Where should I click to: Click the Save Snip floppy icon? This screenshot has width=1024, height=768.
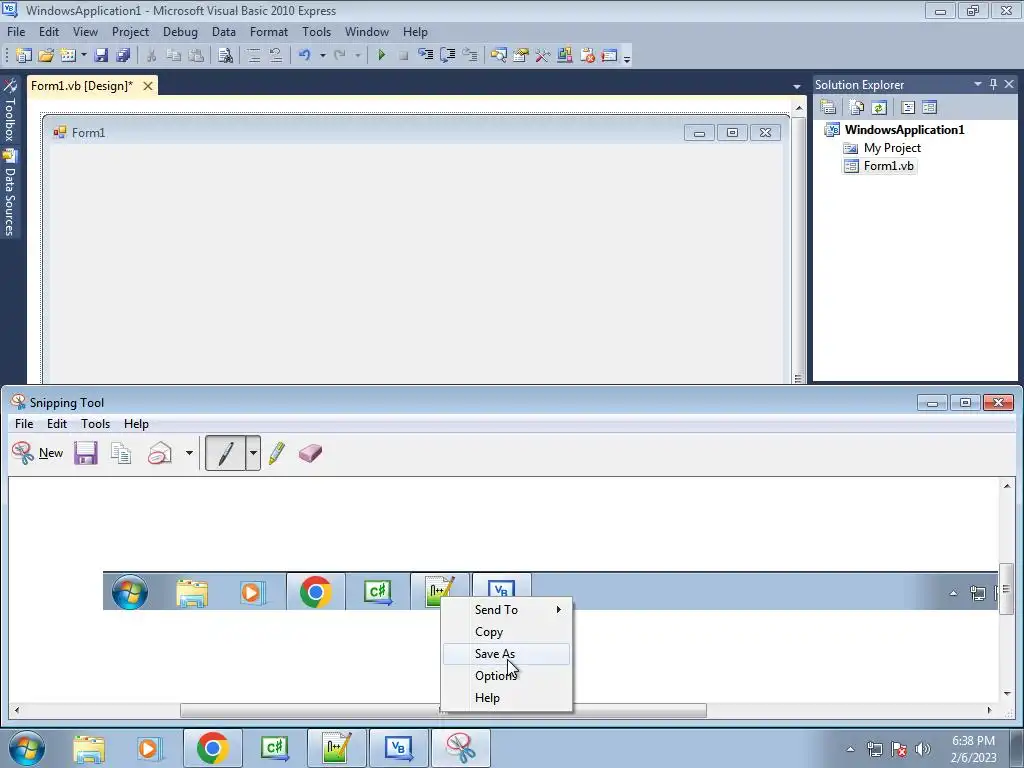pyautogui.click(x=86, y=453)
